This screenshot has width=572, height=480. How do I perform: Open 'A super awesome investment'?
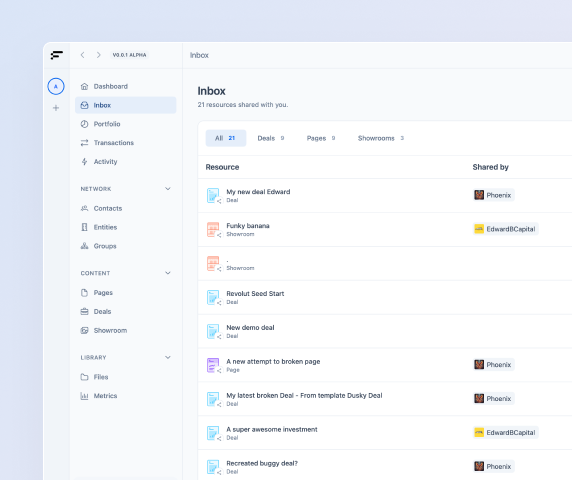click(x=272, y=429)
